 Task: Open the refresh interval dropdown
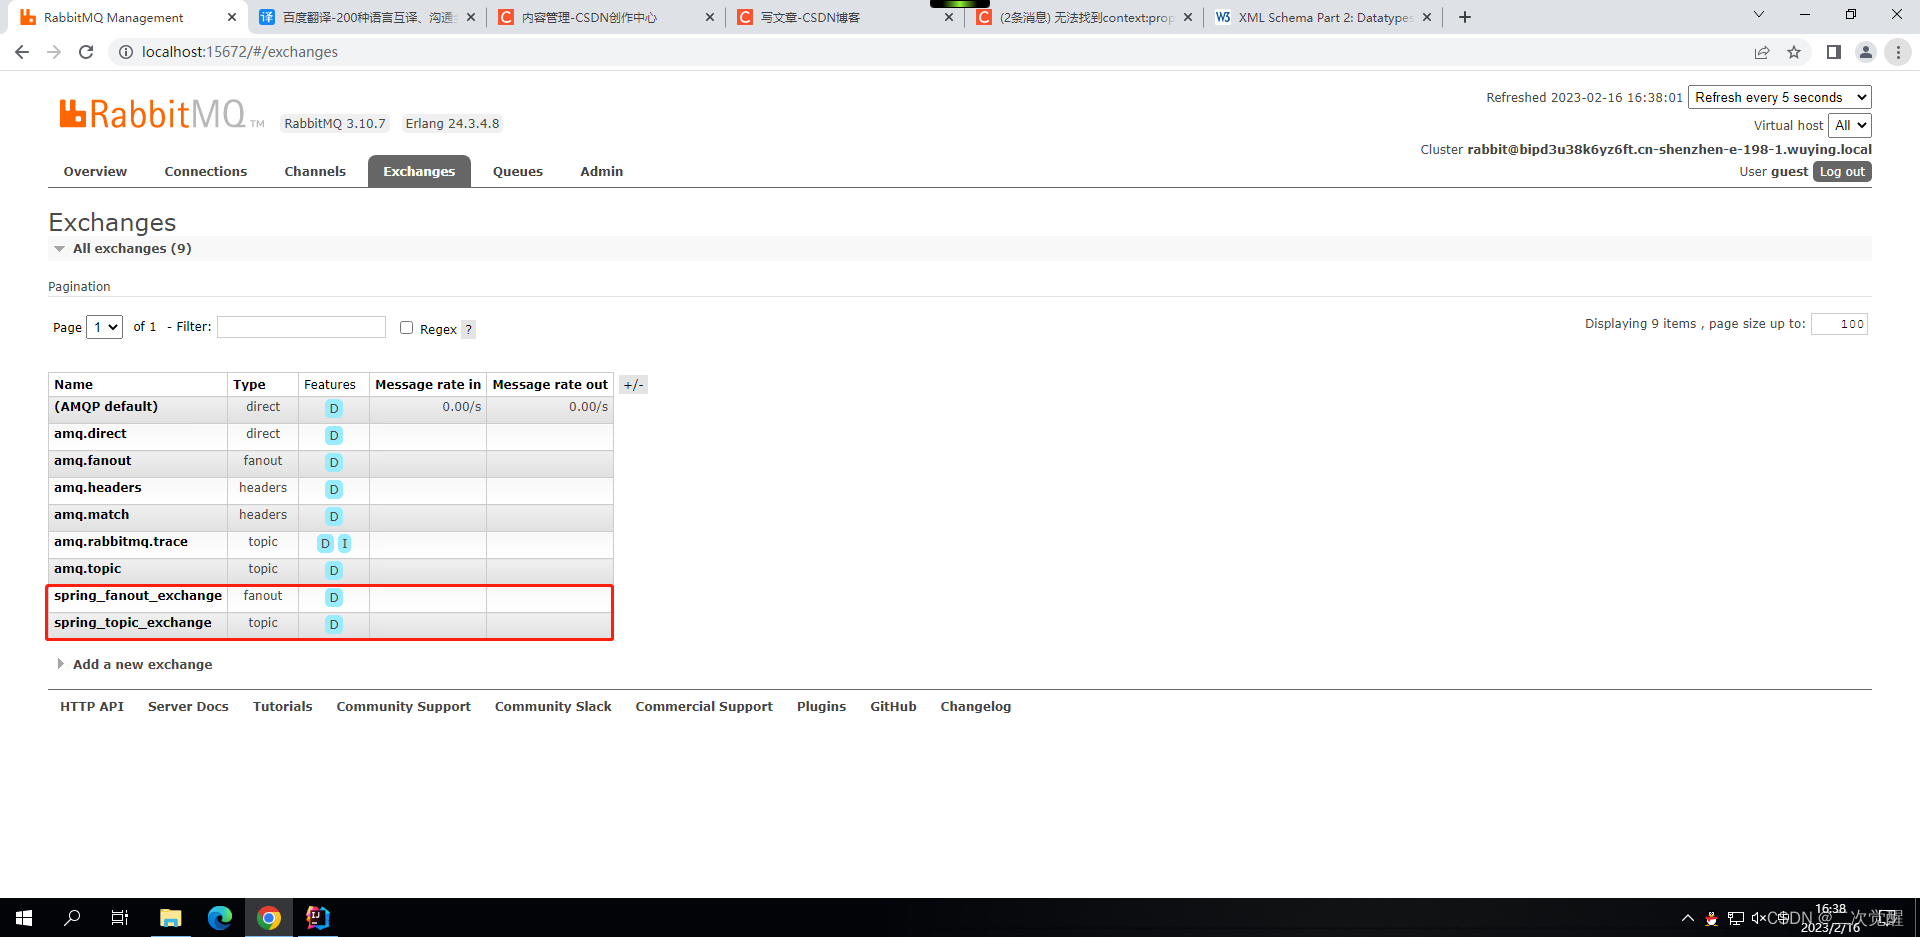1779,97
